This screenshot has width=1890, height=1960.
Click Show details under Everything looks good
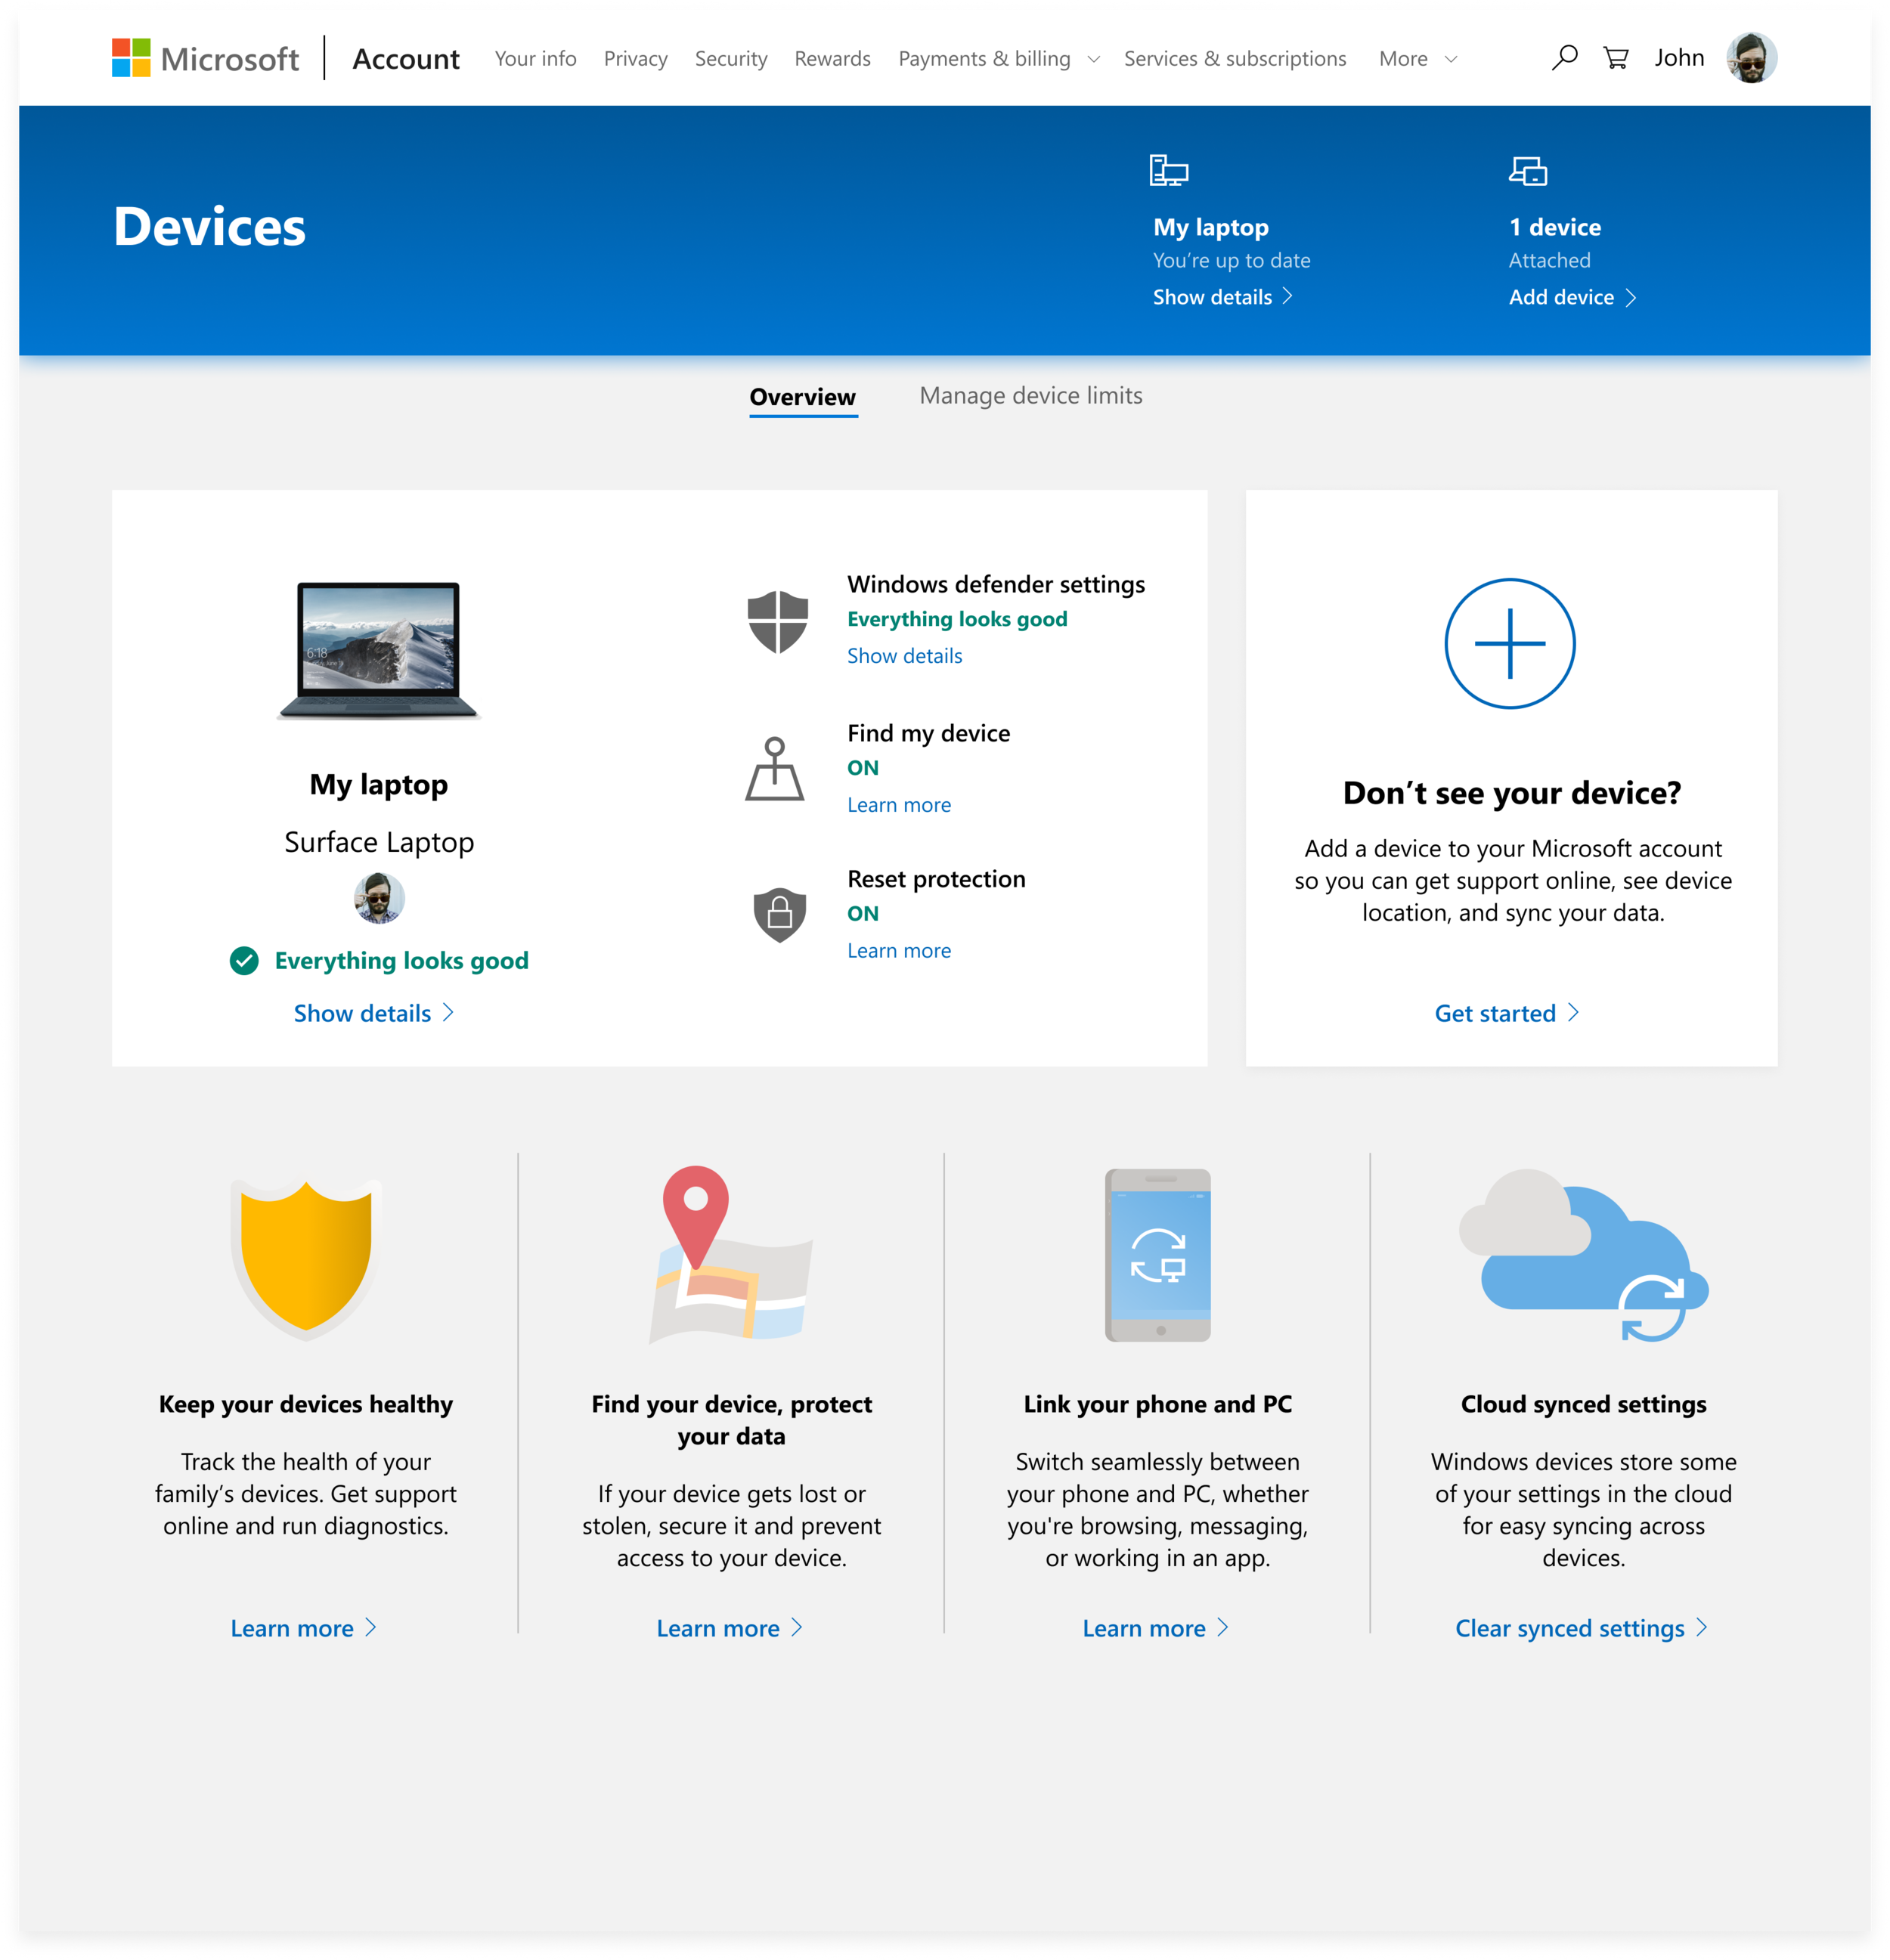tap(374, 1013)
